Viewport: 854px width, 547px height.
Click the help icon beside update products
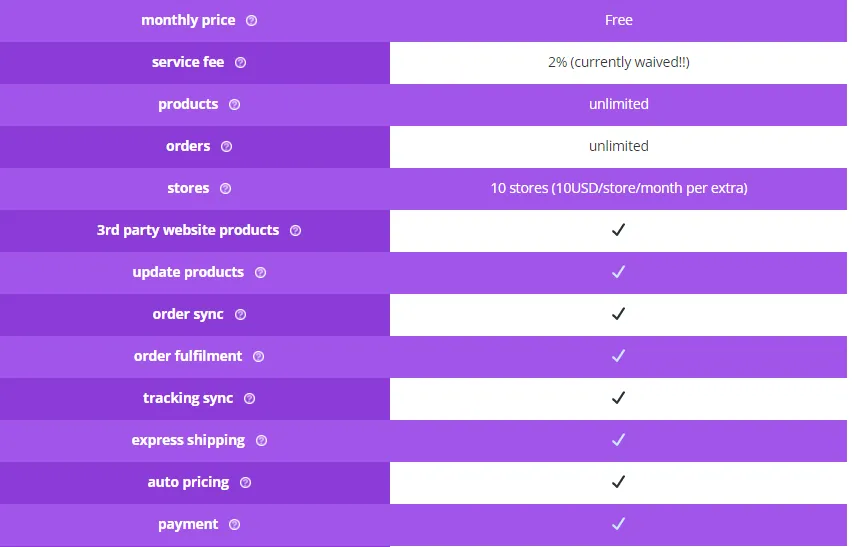[x=260, y=272]
